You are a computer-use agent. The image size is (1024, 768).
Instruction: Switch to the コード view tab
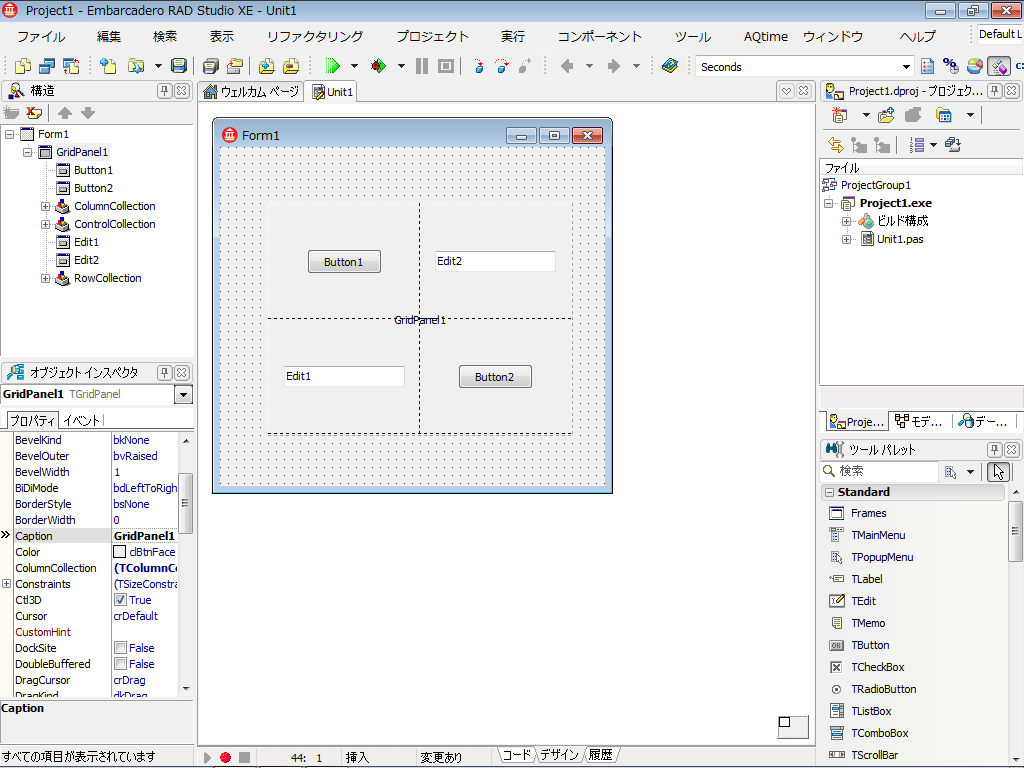pyautogui.click(x=517, y=755)
